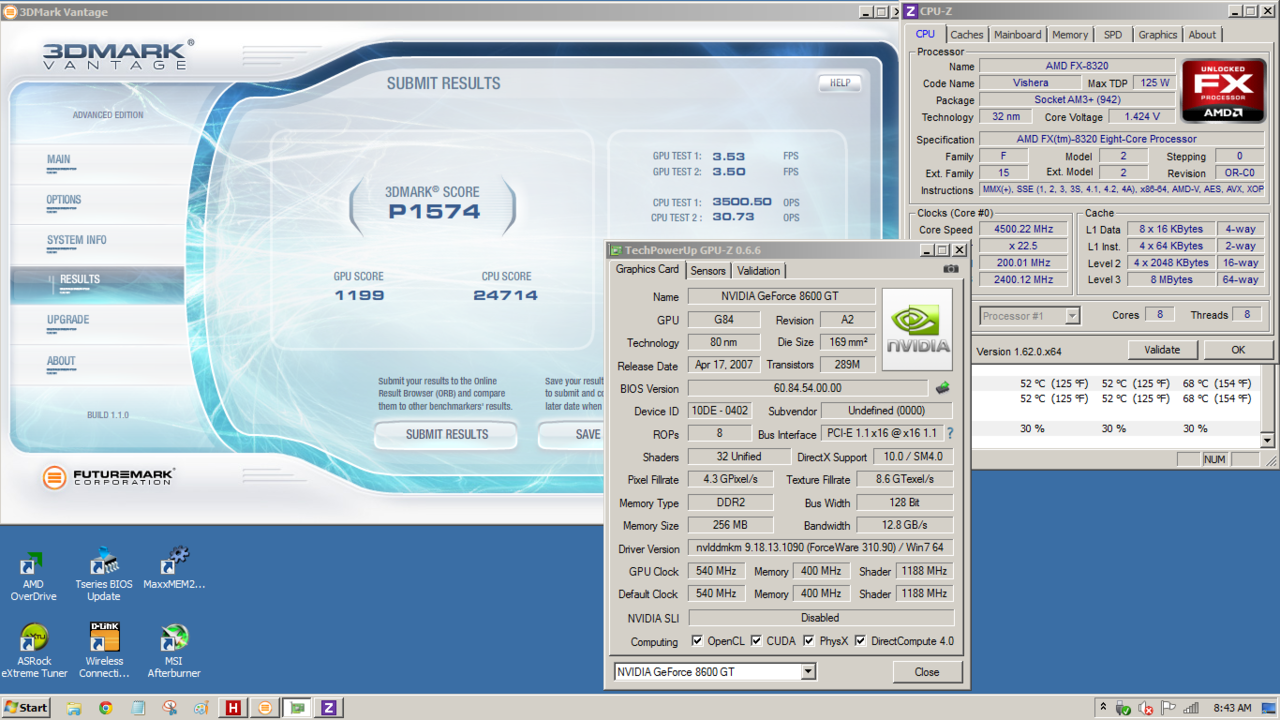Open Graphics tab in CPU-Z
The image size is (1280, 720).
click(x=1158, y=35)
